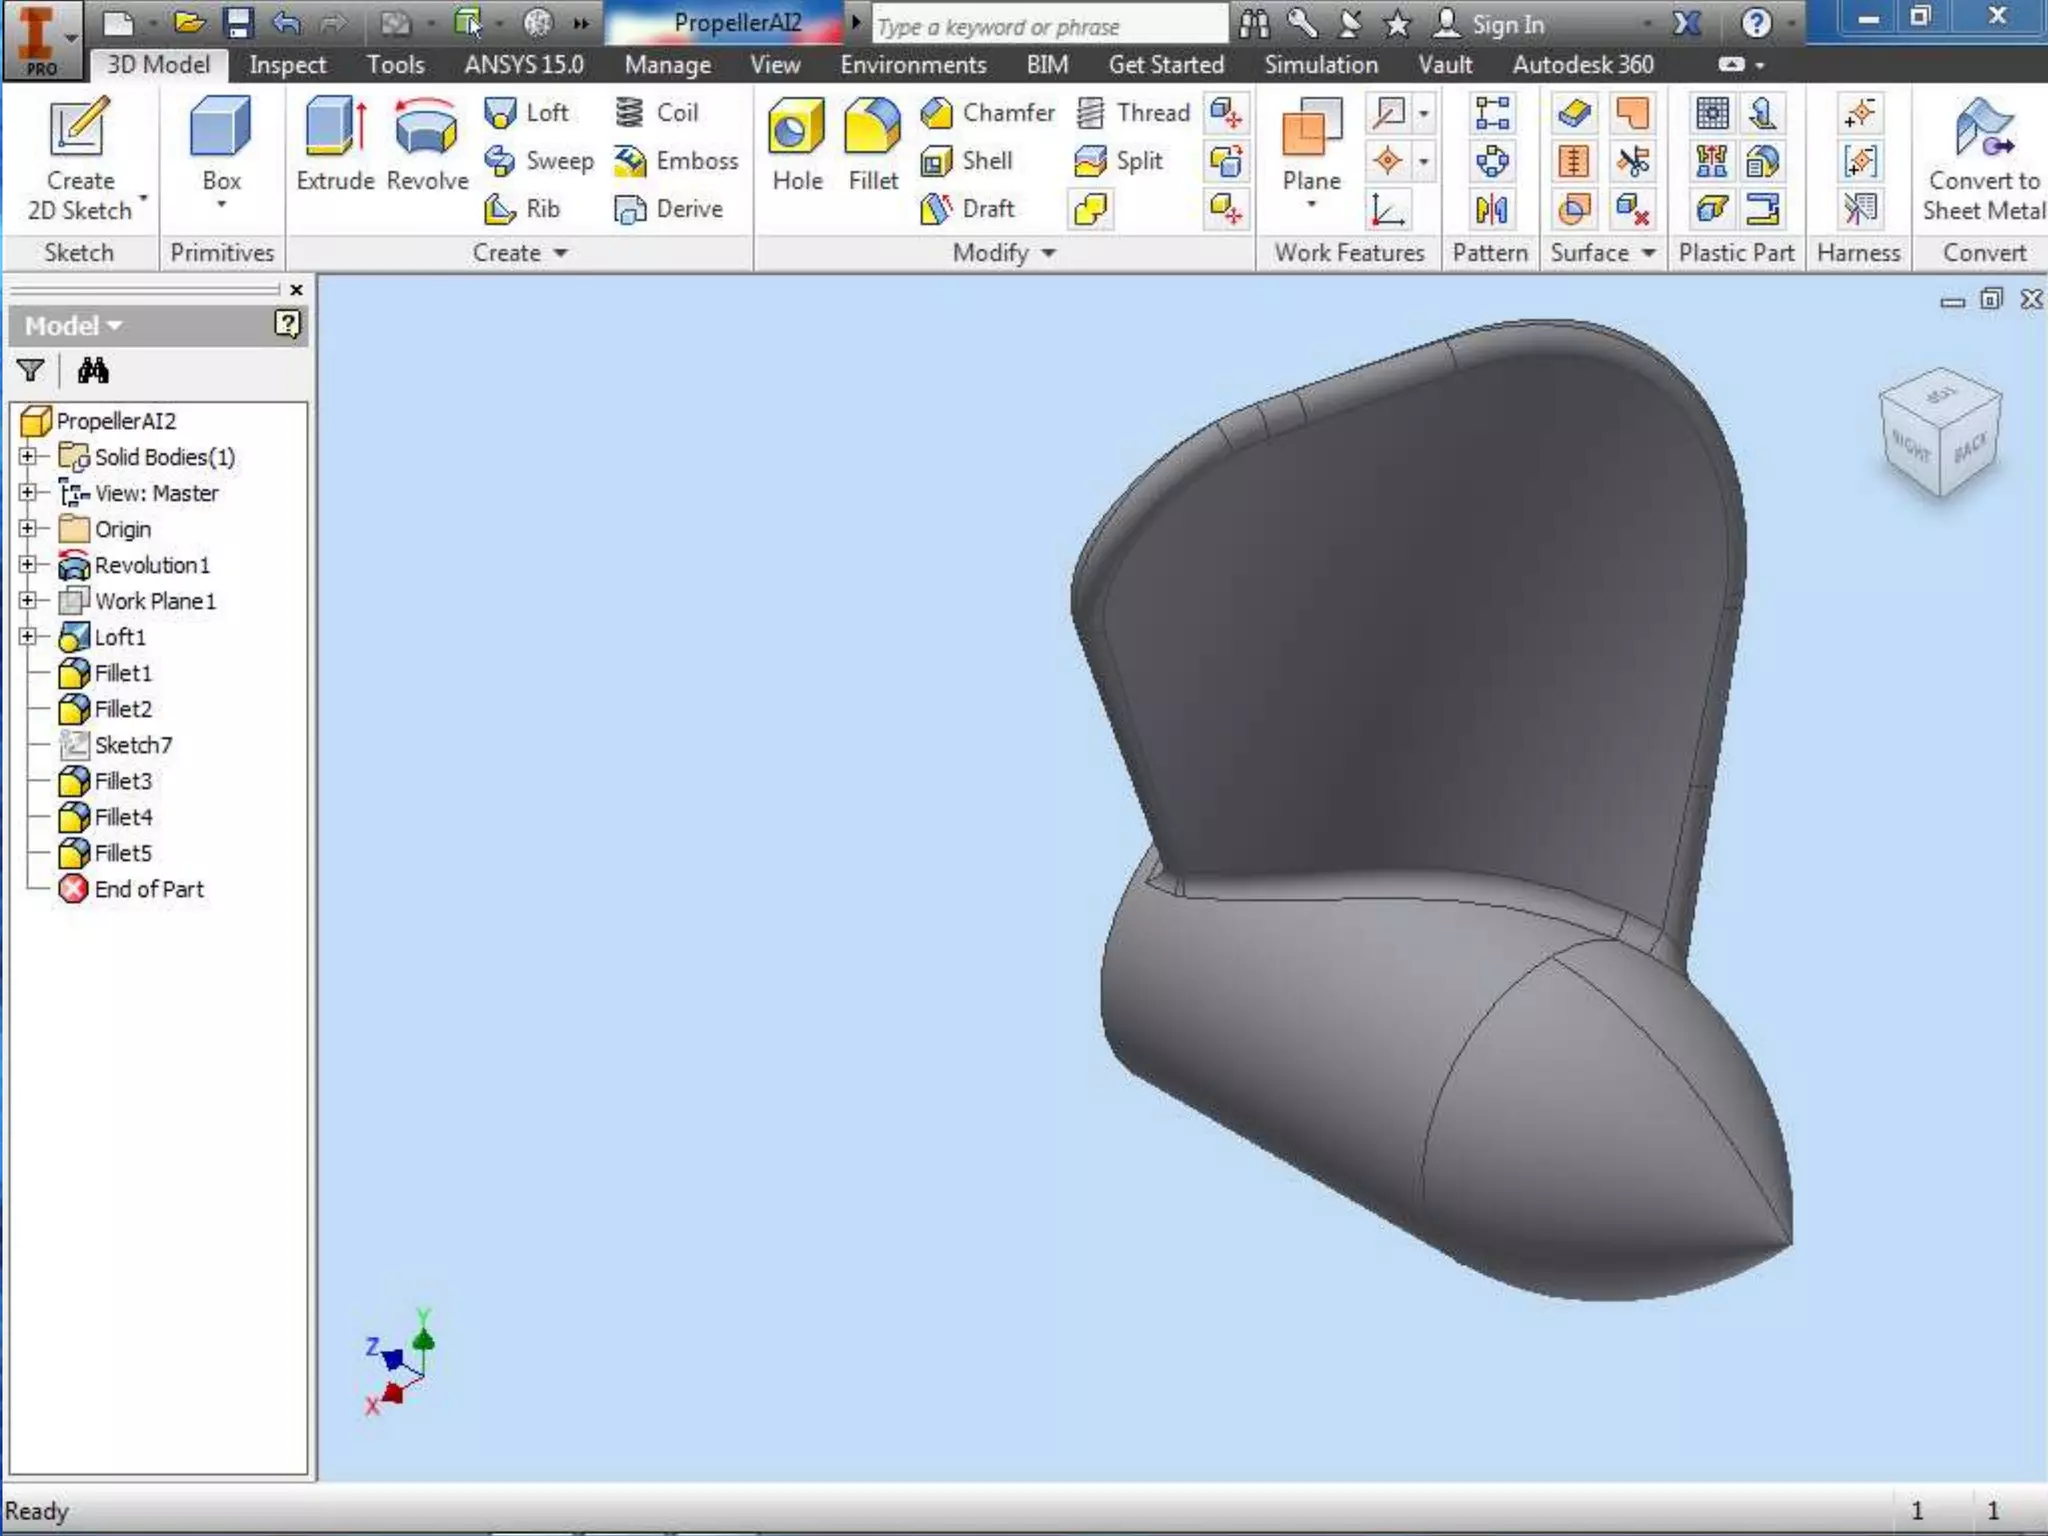This screenshot has height=1536, width=2048.
Task: Expand the Loft1 feature node
Action: coord(28,637)
